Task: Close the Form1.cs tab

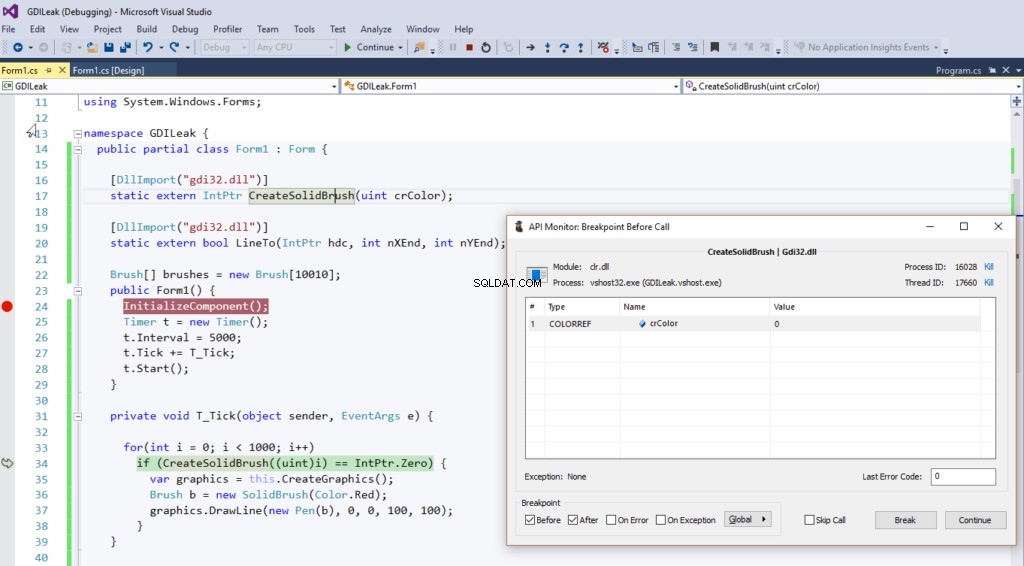Action: click(63, 70)
